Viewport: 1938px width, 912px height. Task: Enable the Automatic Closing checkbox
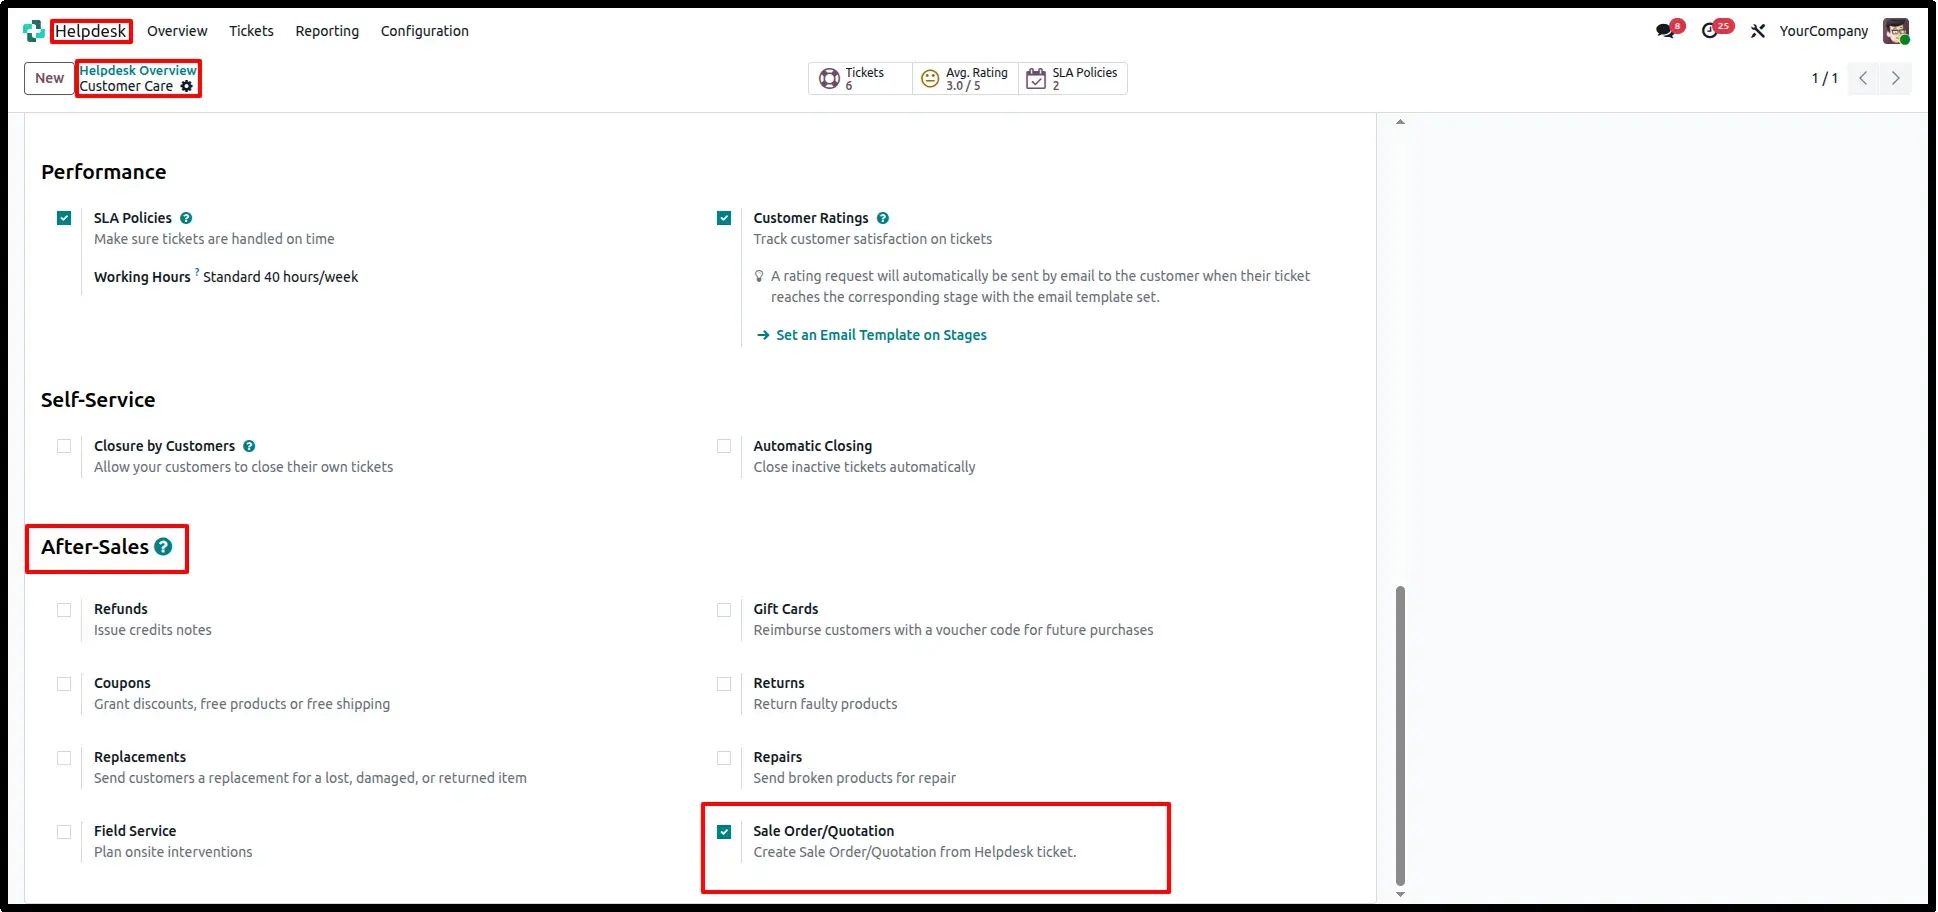pyautogui.click(x=724, y=446)
